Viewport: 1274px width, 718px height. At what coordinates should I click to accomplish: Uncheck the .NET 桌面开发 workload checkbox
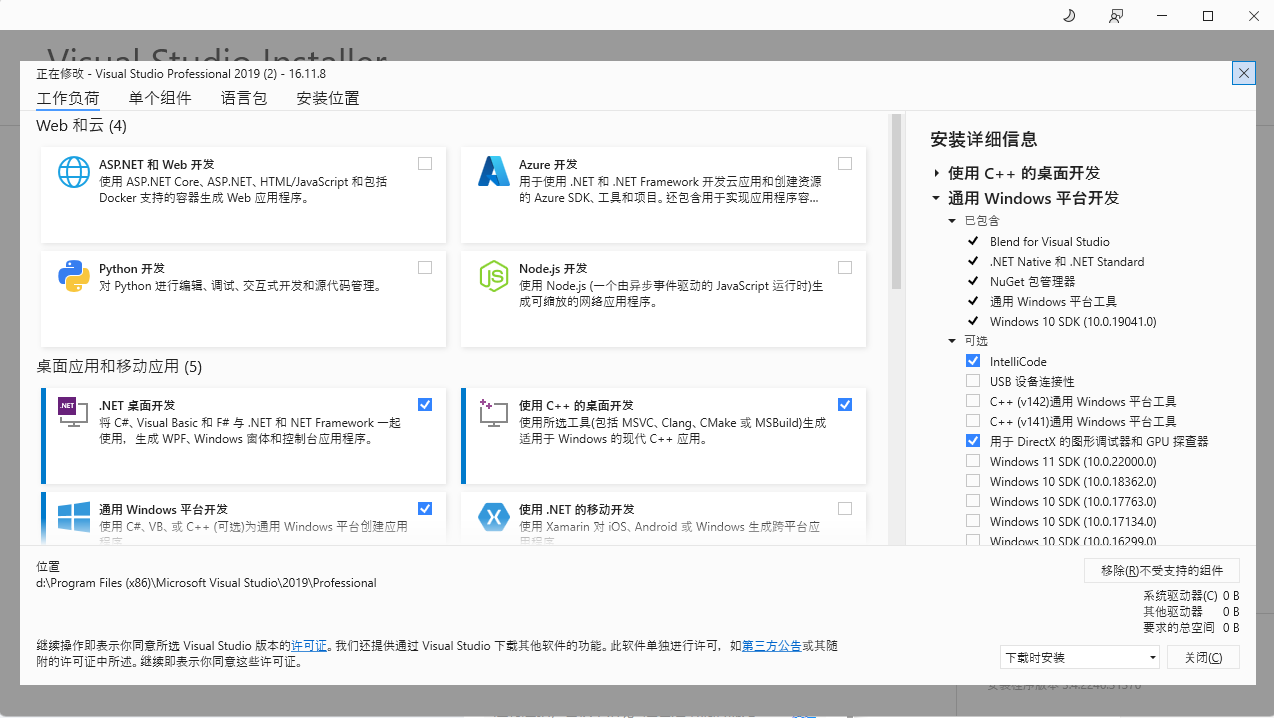[x=425, y=404]
